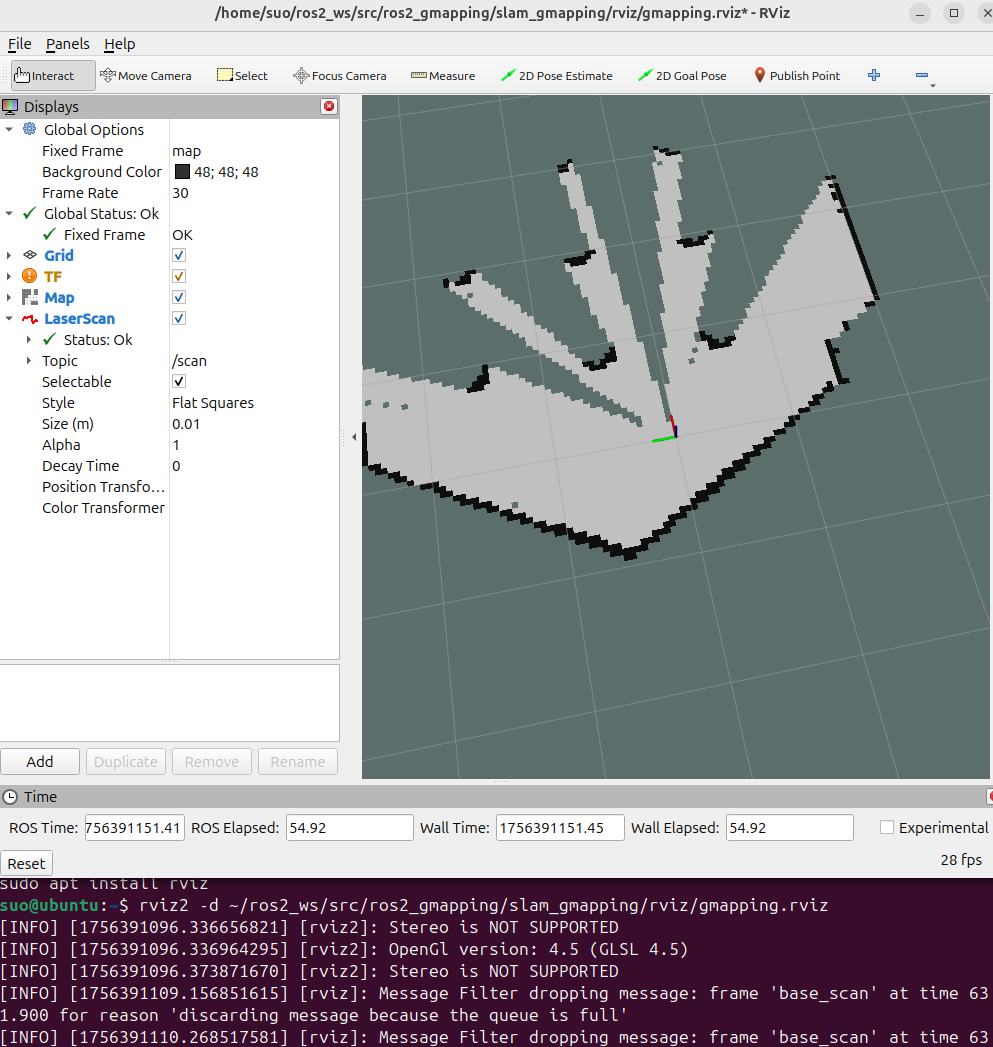
Task: Click the Fixed Frame status checkmark icon
Action: click(x=49, y=234)
